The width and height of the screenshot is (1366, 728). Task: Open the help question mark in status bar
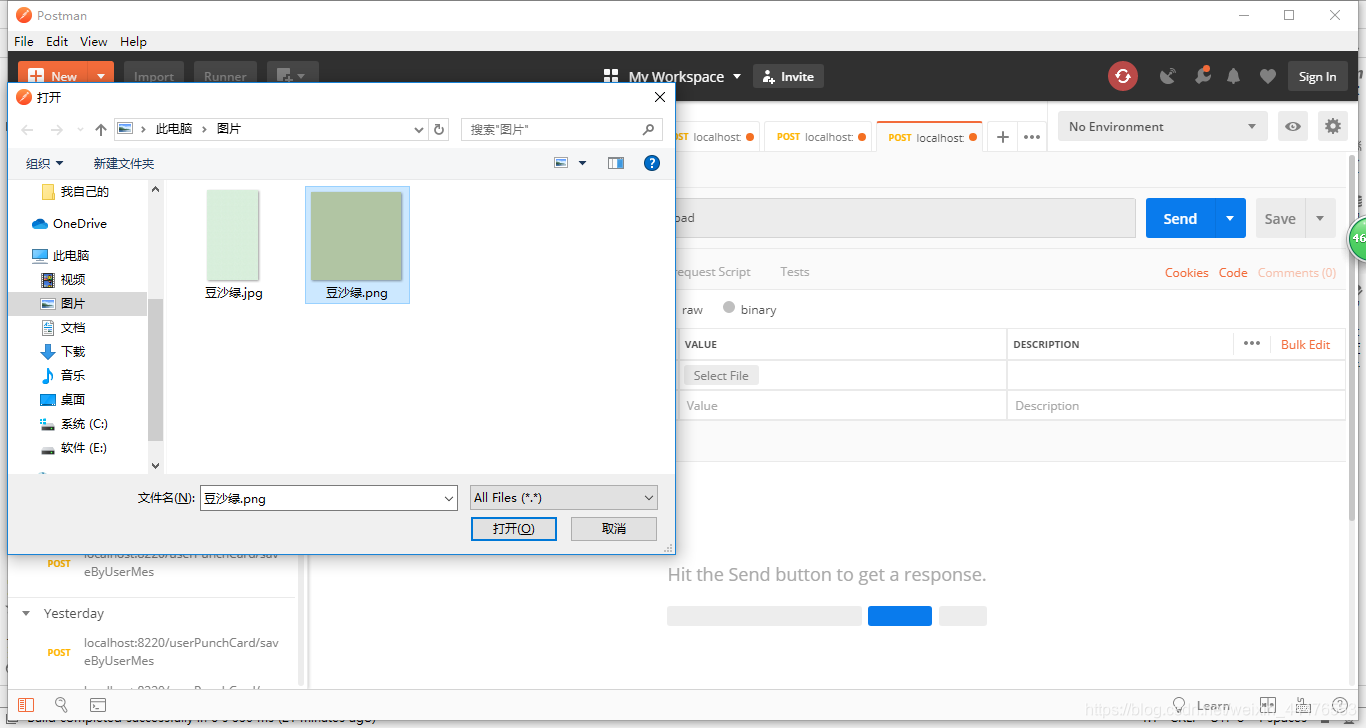point(1340,705)
